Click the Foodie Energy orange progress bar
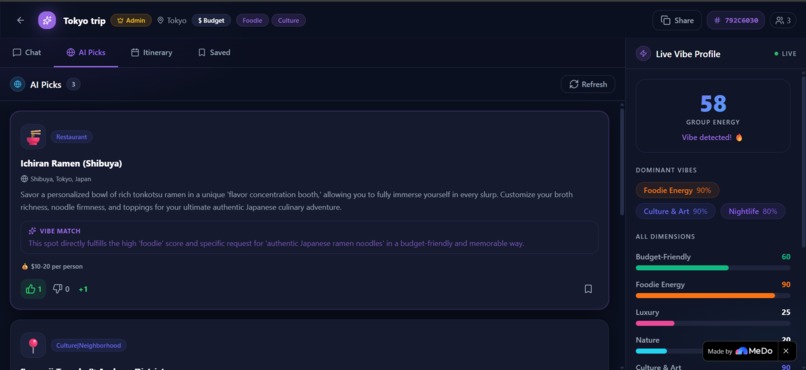This screenshot has height=370, width=806. tap(713, 295)
